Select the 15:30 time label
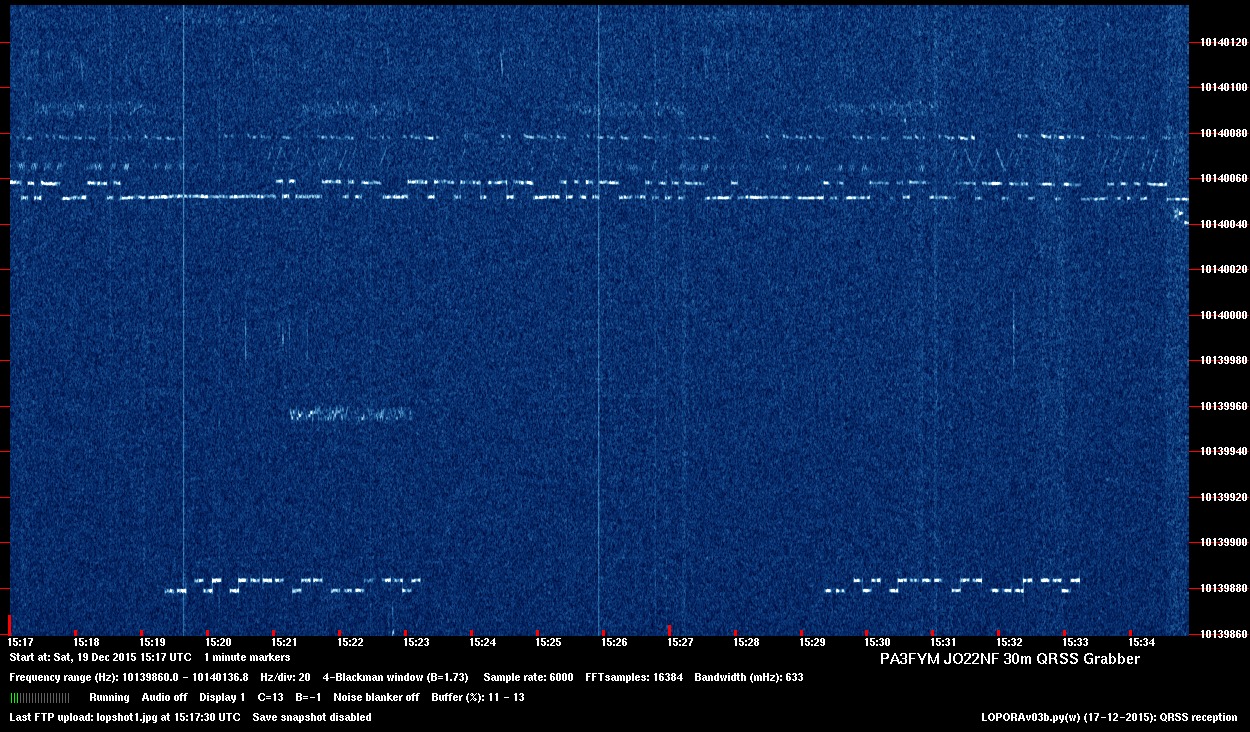 point(877,642)
